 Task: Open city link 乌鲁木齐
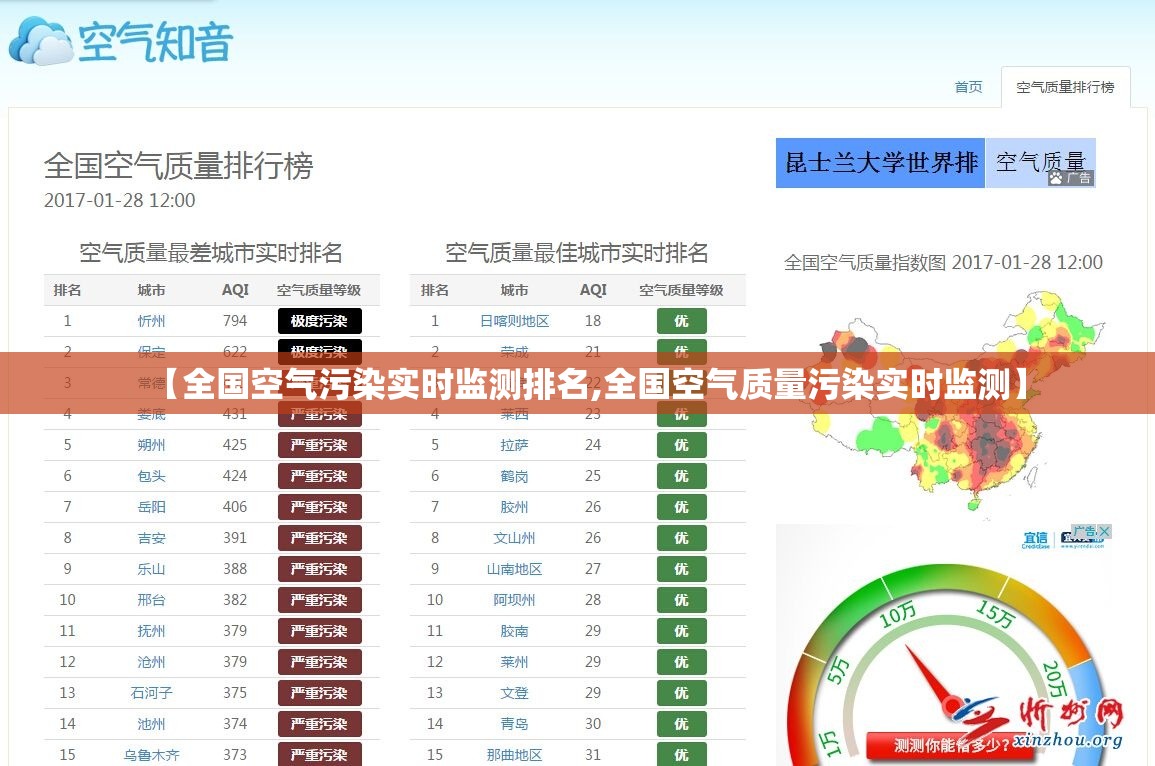click(x=151, y=754)
